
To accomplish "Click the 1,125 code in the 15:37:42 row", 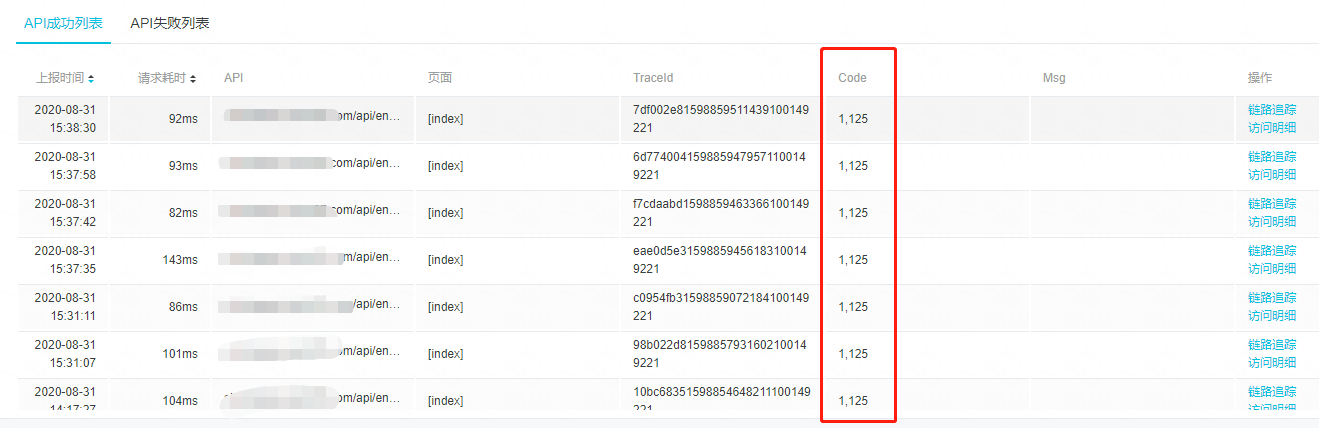I will point(853,213).
